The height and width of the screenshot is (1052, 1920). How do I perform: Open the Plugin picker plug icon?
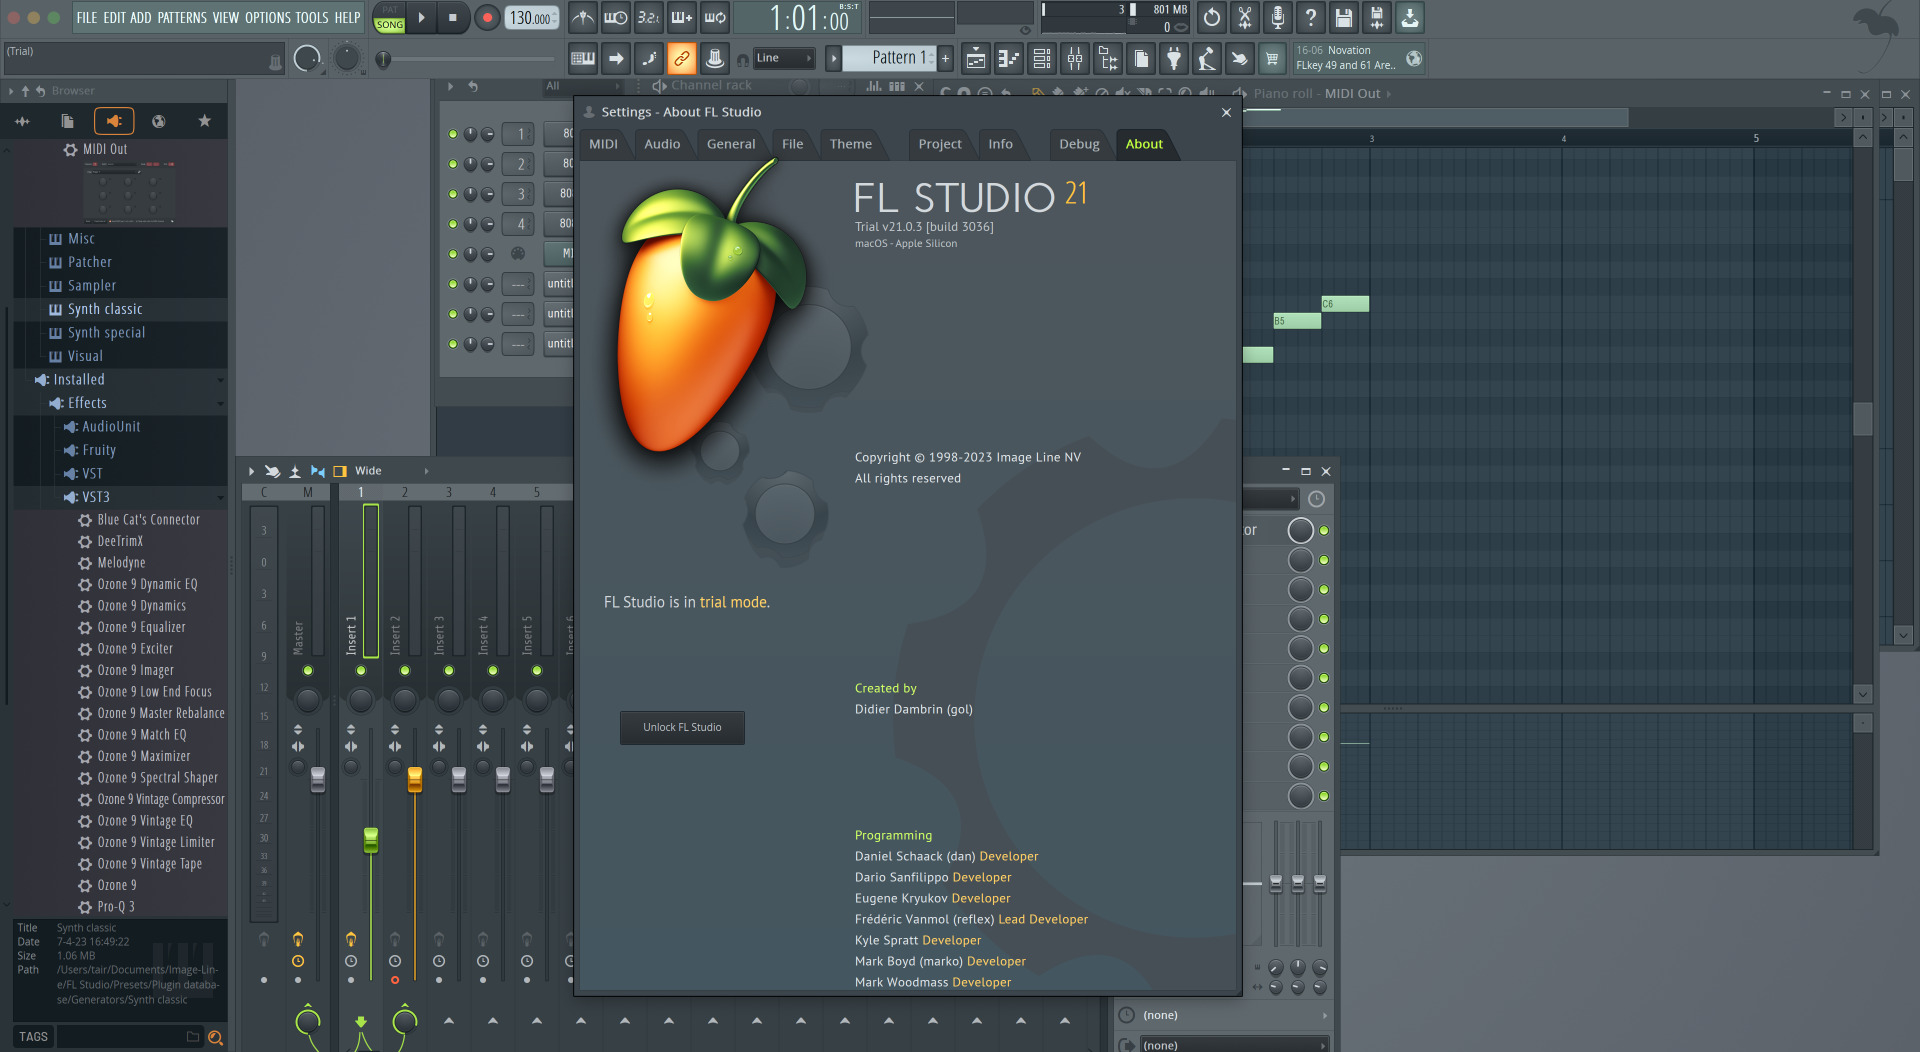1173,59
